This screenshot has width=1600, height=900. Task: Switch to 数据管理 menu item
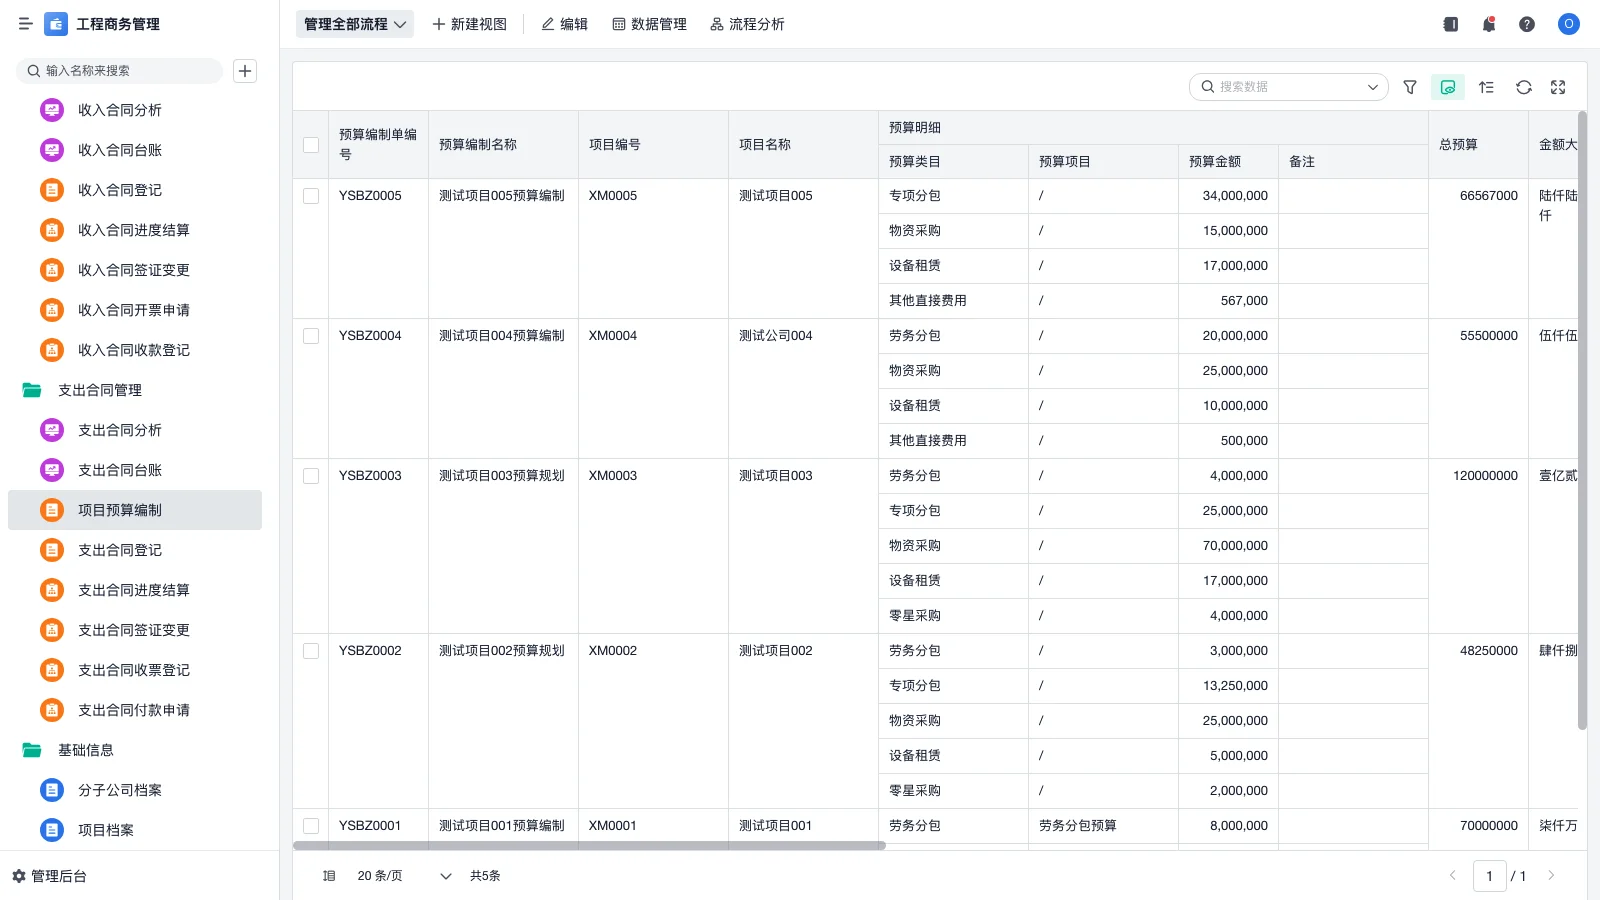point(649,23)
